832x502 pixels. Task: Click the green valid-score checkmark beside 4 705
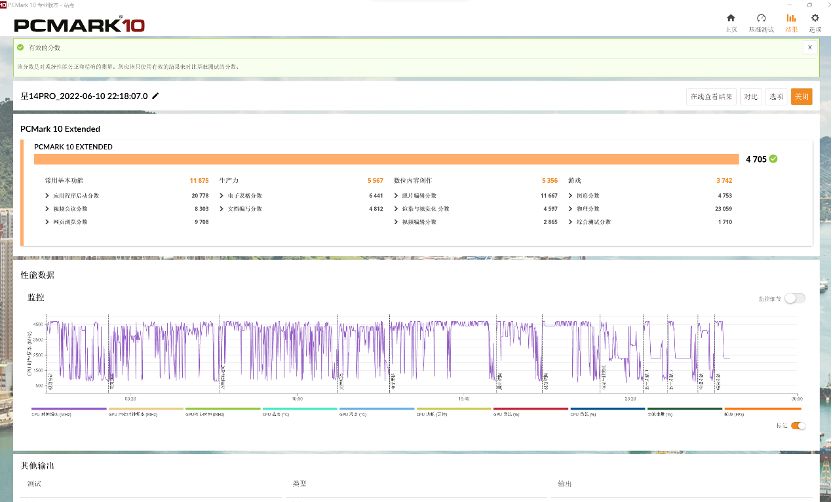[x=773, y=159]
